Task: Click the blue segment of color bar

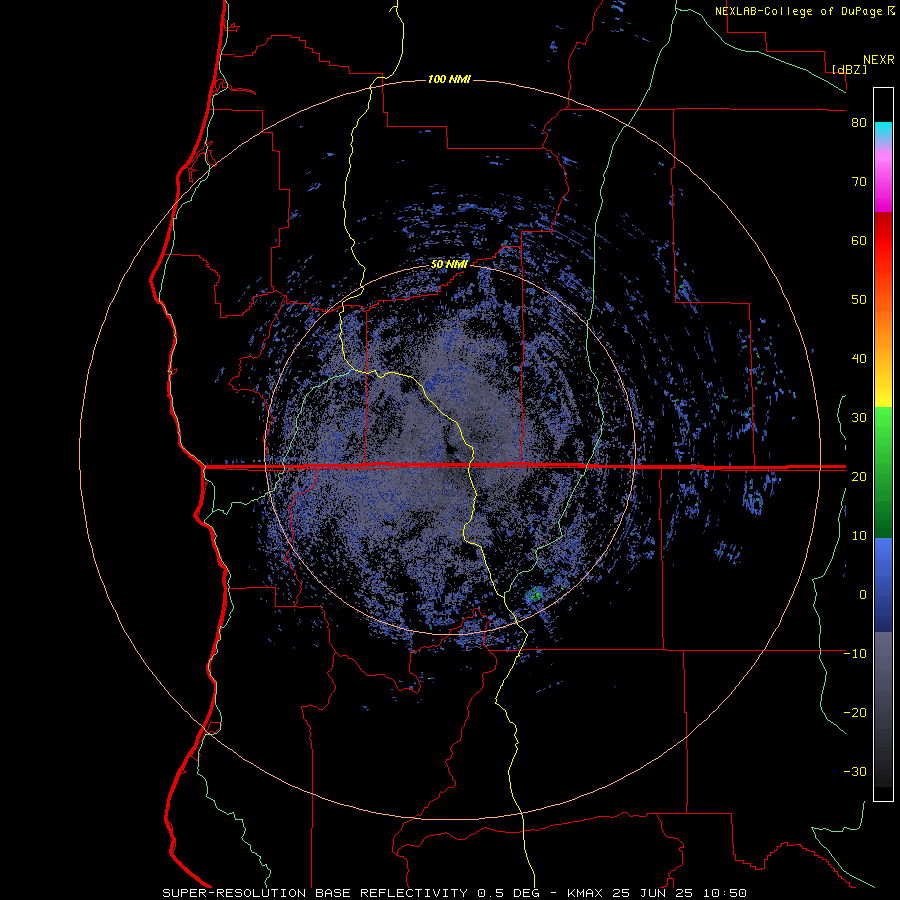Action: 883,585
